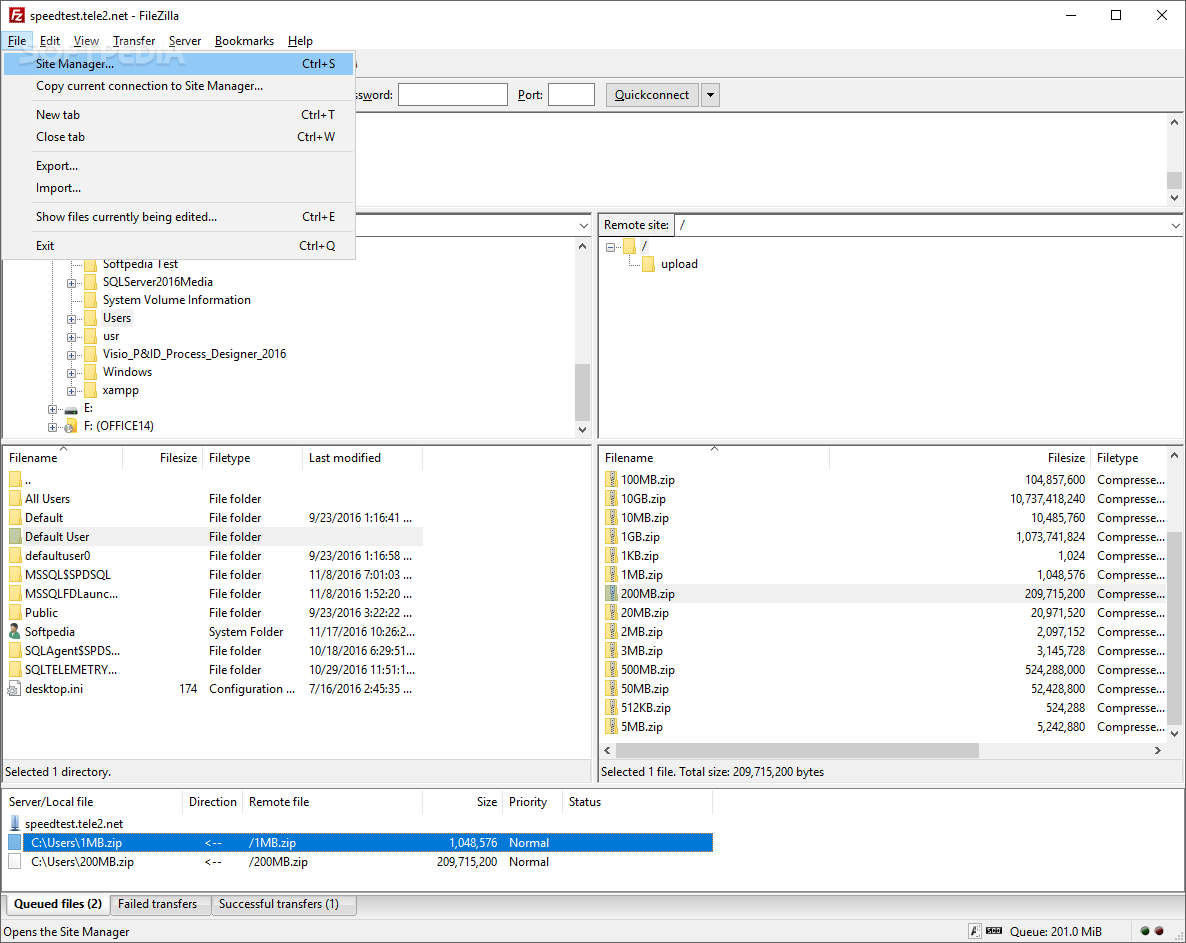Expand the Windows folder node

coord(71,373)
